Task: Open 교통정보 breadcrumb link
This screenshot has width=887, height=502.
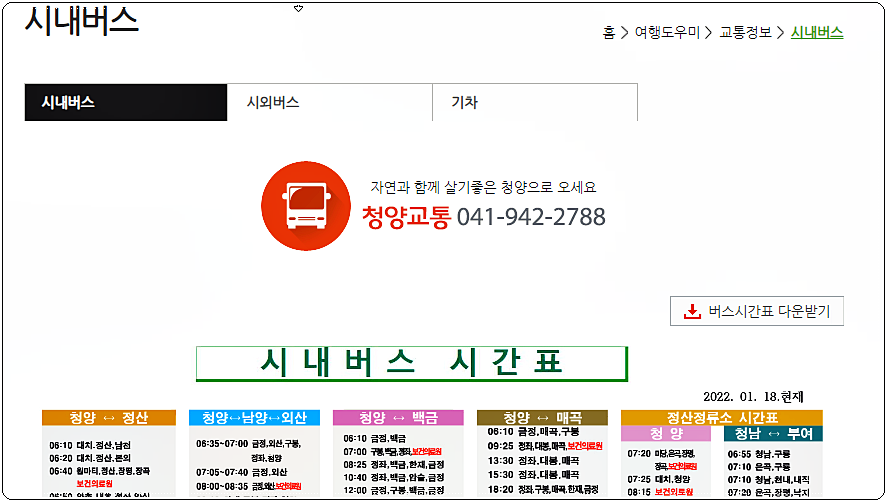Action: pyautogui.click(x=745, y=32)
